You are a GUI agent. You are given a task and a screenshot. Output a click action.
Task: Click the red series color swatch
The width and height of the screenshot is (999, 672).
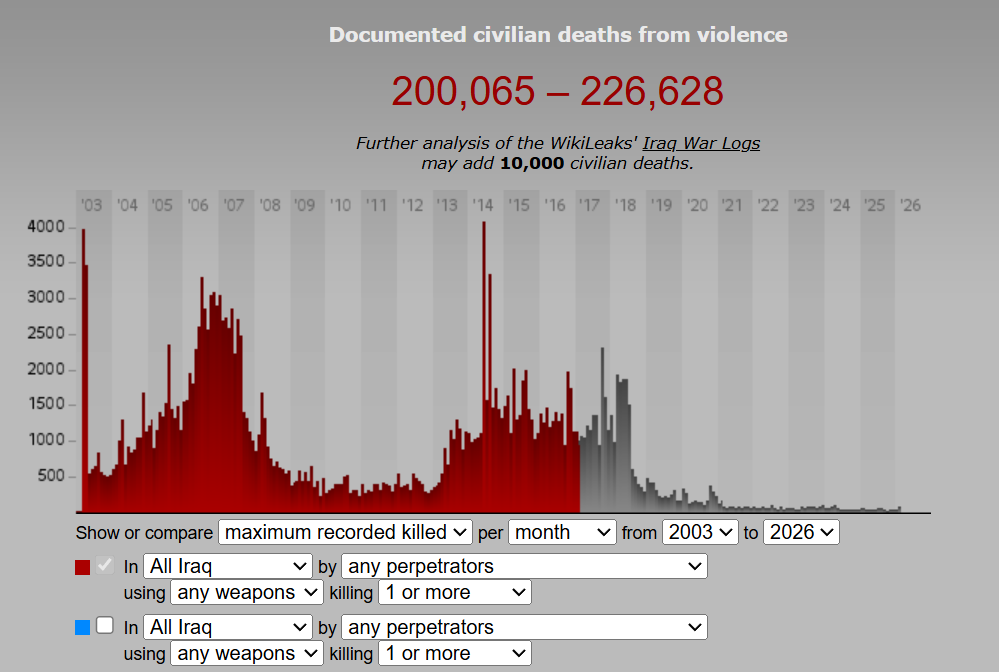[x=82, y=567]
